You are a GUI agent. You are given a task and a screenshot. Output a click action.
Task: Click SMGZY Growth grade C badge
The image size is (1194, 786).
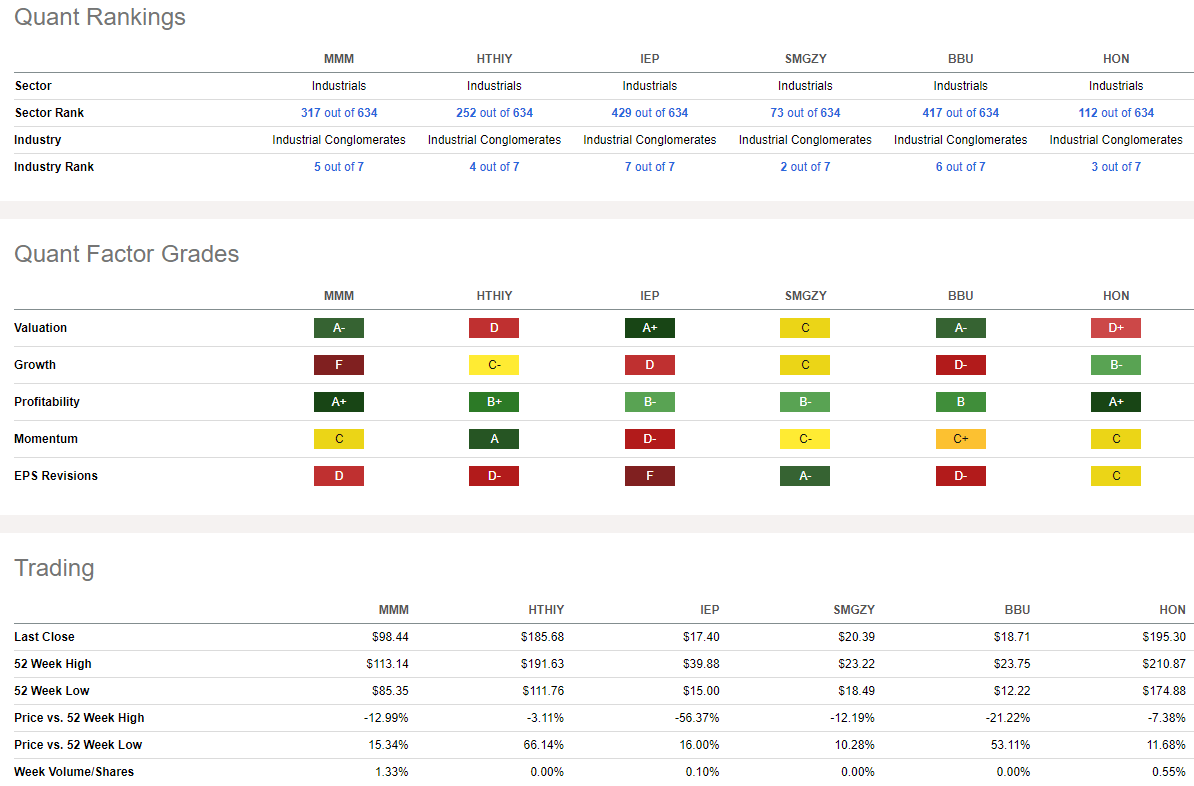tap(805, 365)
